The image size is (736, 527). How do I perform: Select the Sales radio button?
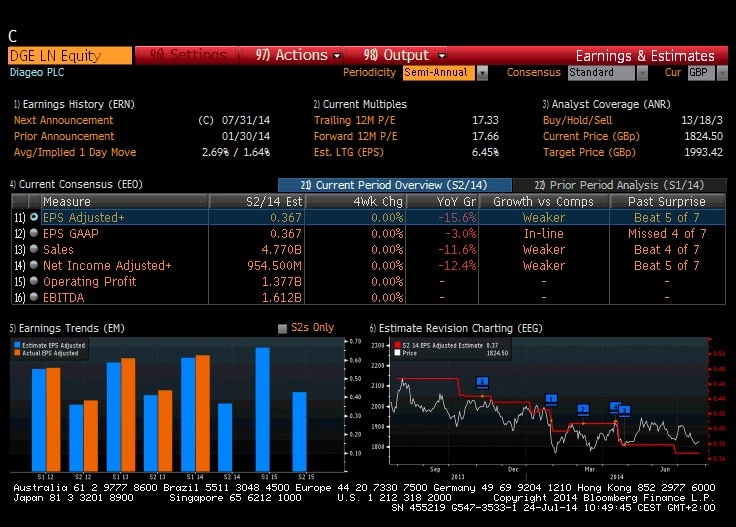34,249
